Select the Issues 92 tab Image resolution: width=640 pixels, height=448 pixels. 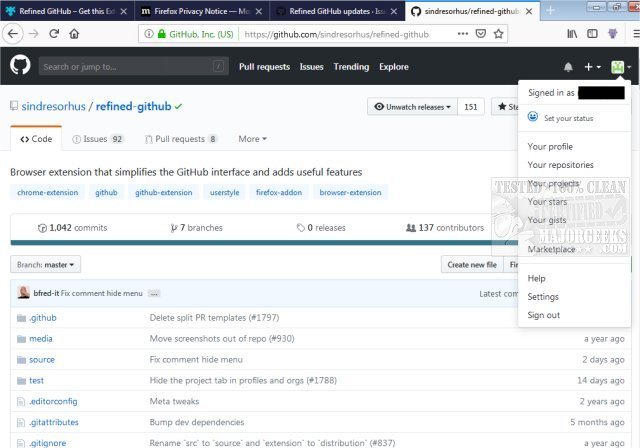(98, 139)
